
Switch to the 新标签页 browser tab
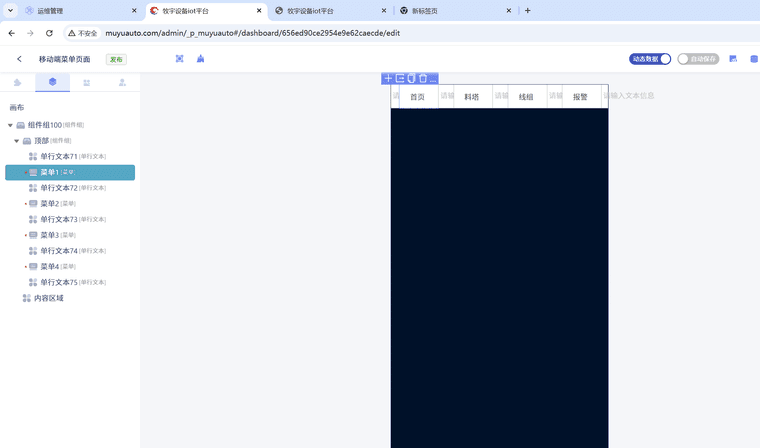click(425, 11)
